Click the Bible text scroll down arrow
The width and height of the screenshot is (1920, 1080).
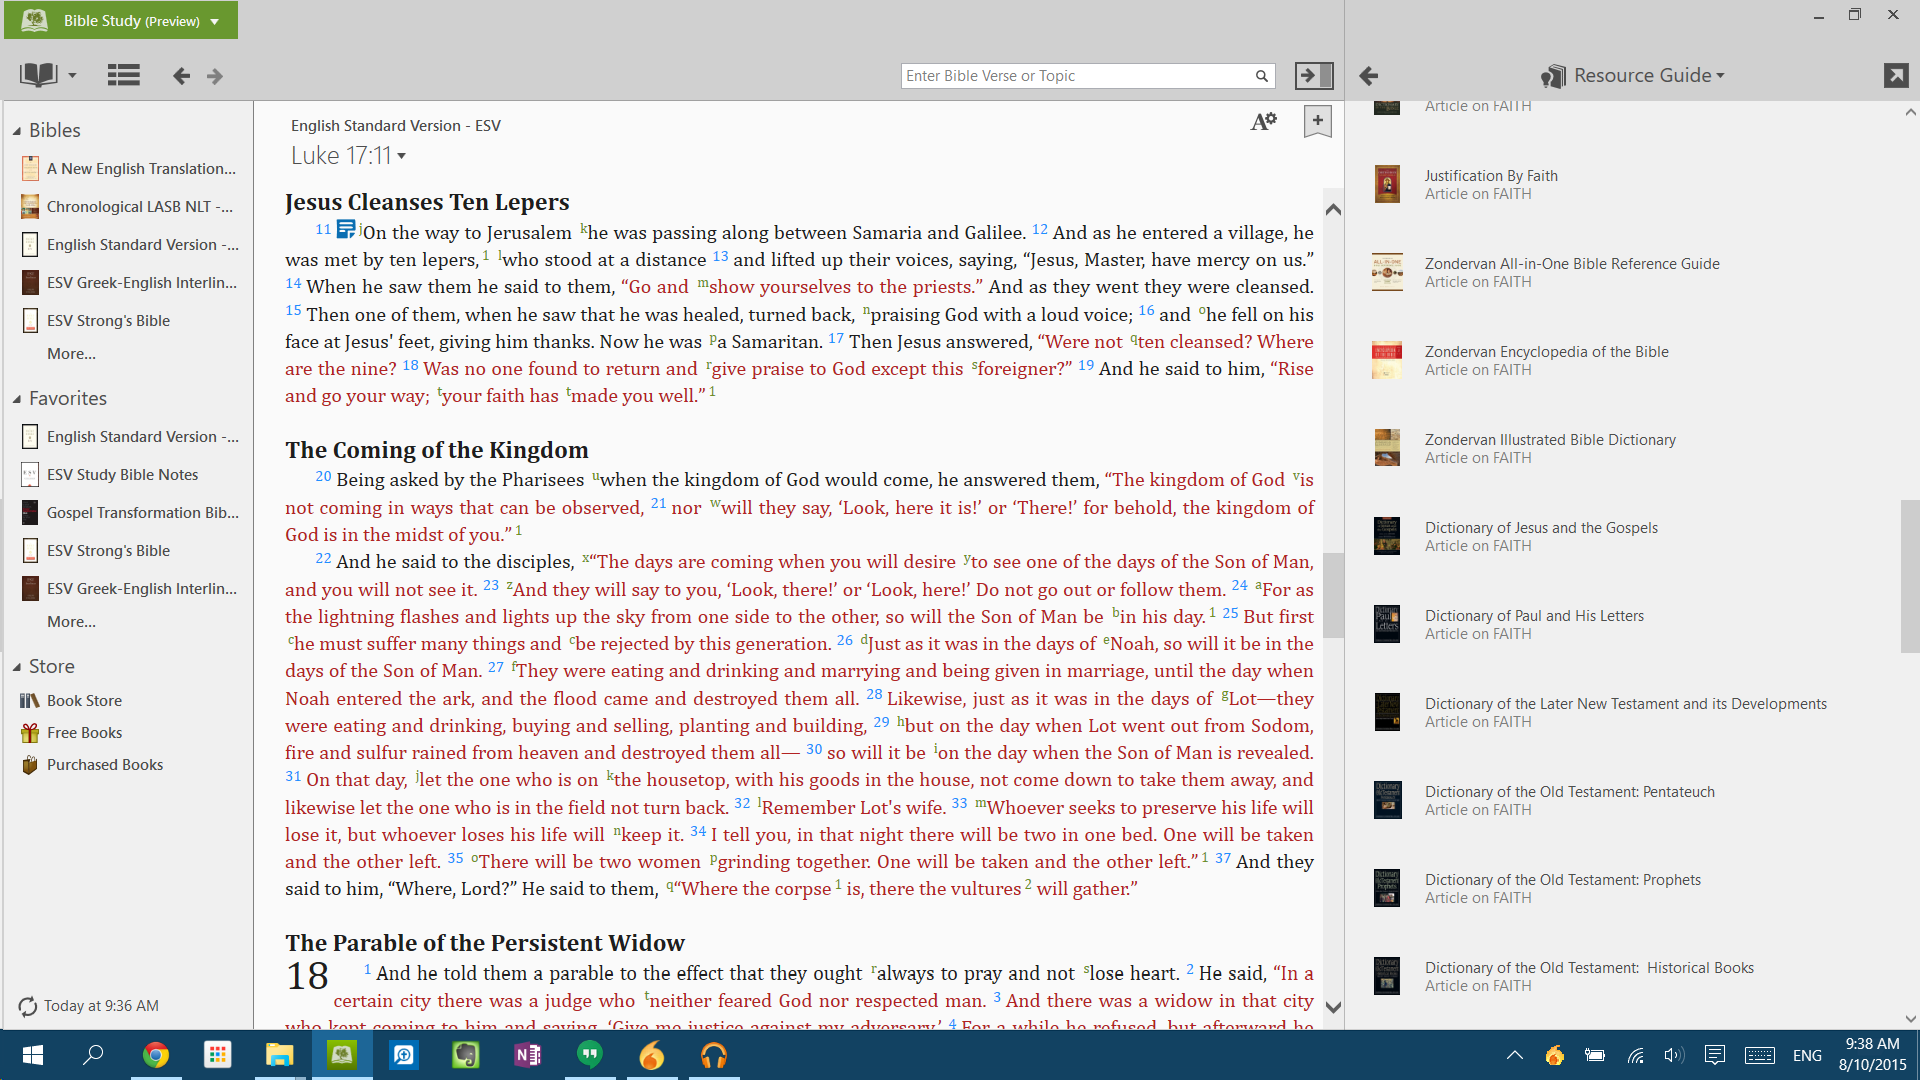pos(1333,1007)
